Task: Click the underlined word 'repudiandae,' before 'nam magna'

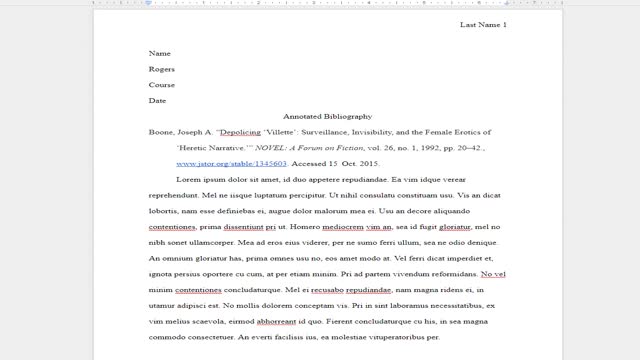Action: 369,290
